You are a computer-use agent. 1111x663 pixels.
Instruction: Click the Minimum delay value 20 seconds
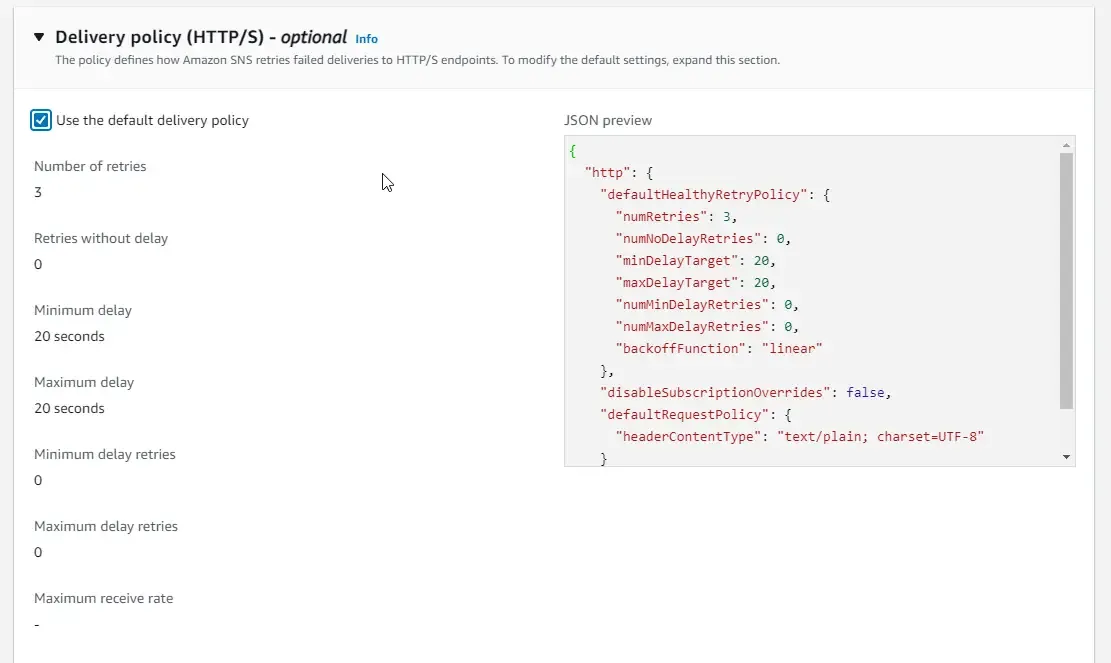(69, 336)
